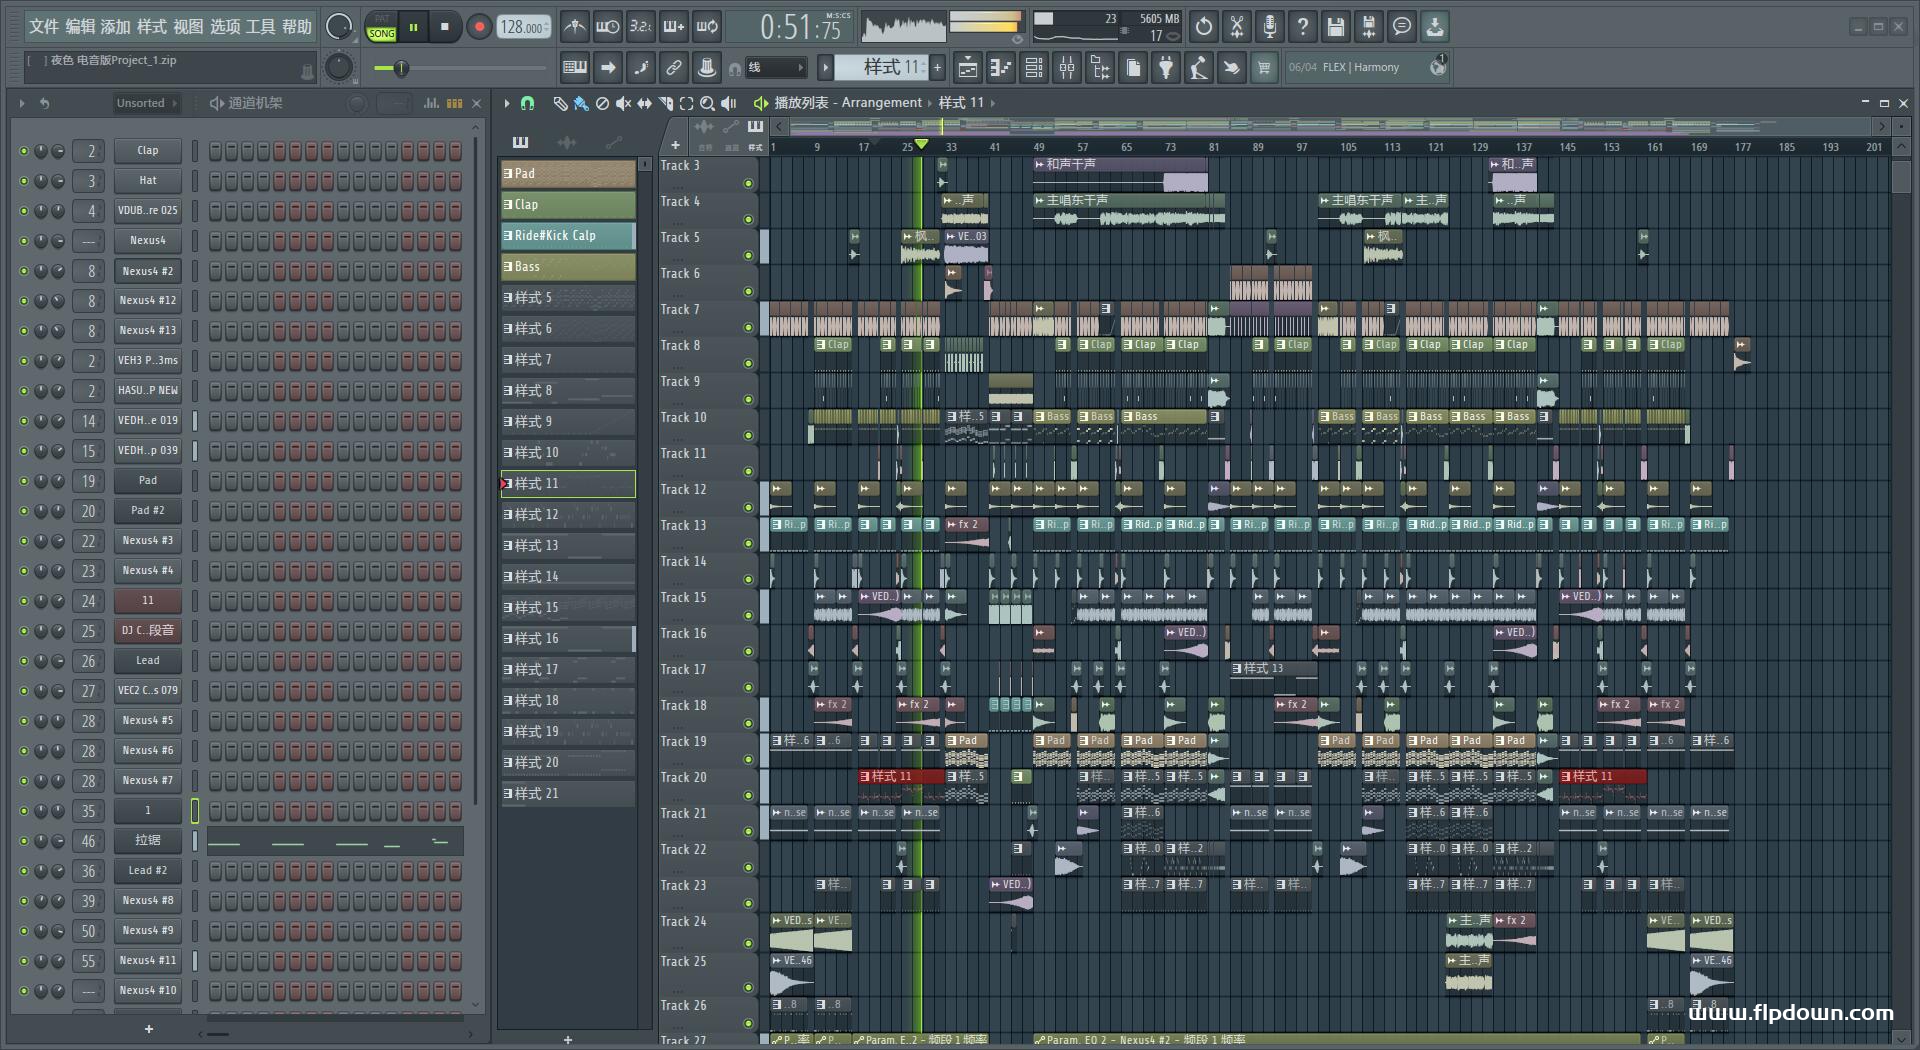Viewport: 1920px width, 1050px height.
Task: Select the playlist zoom tool
Action: [x=707, y=103]
